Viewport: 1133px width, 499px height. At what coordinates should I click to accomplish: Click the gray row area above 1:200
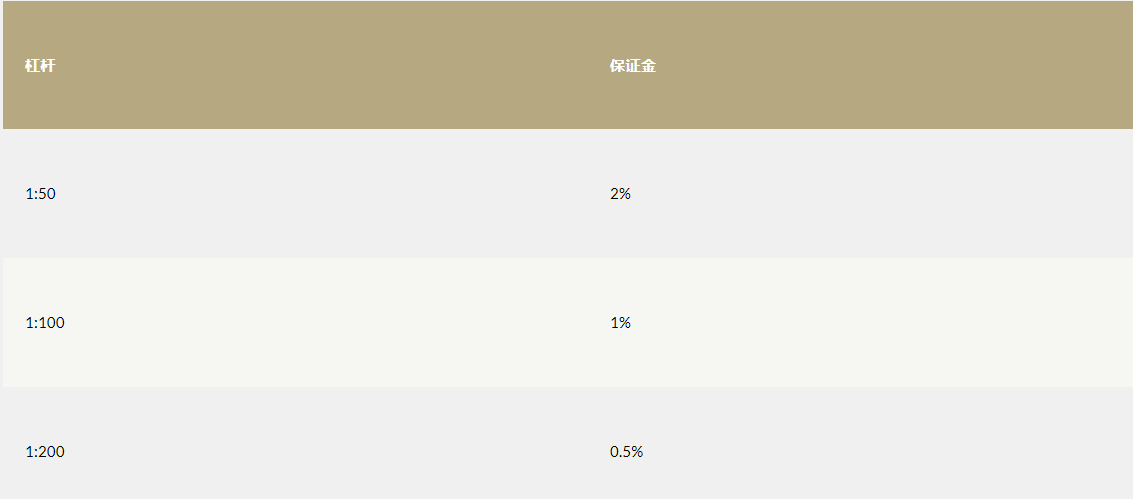(45, 416)
